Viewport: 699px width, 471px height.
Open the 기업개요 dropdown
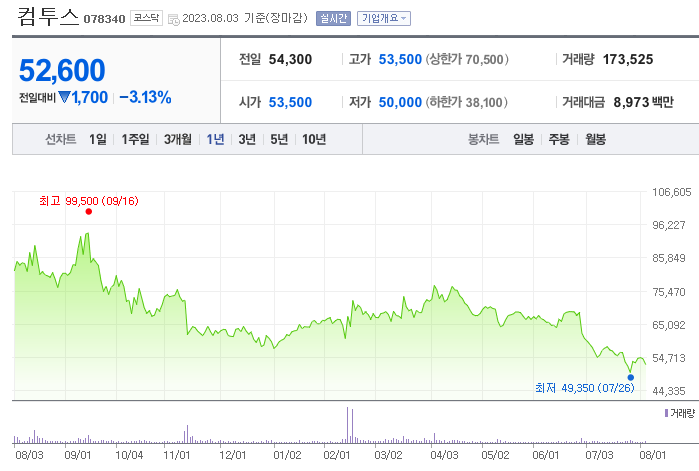[x=384, y=18]
